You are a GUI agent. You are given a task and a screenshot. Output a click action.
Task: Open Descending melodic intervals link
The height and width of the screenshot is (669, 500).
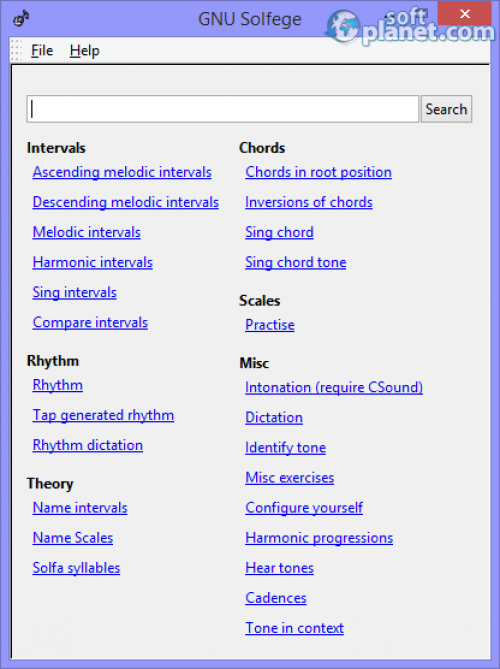[x=126, y=202]
